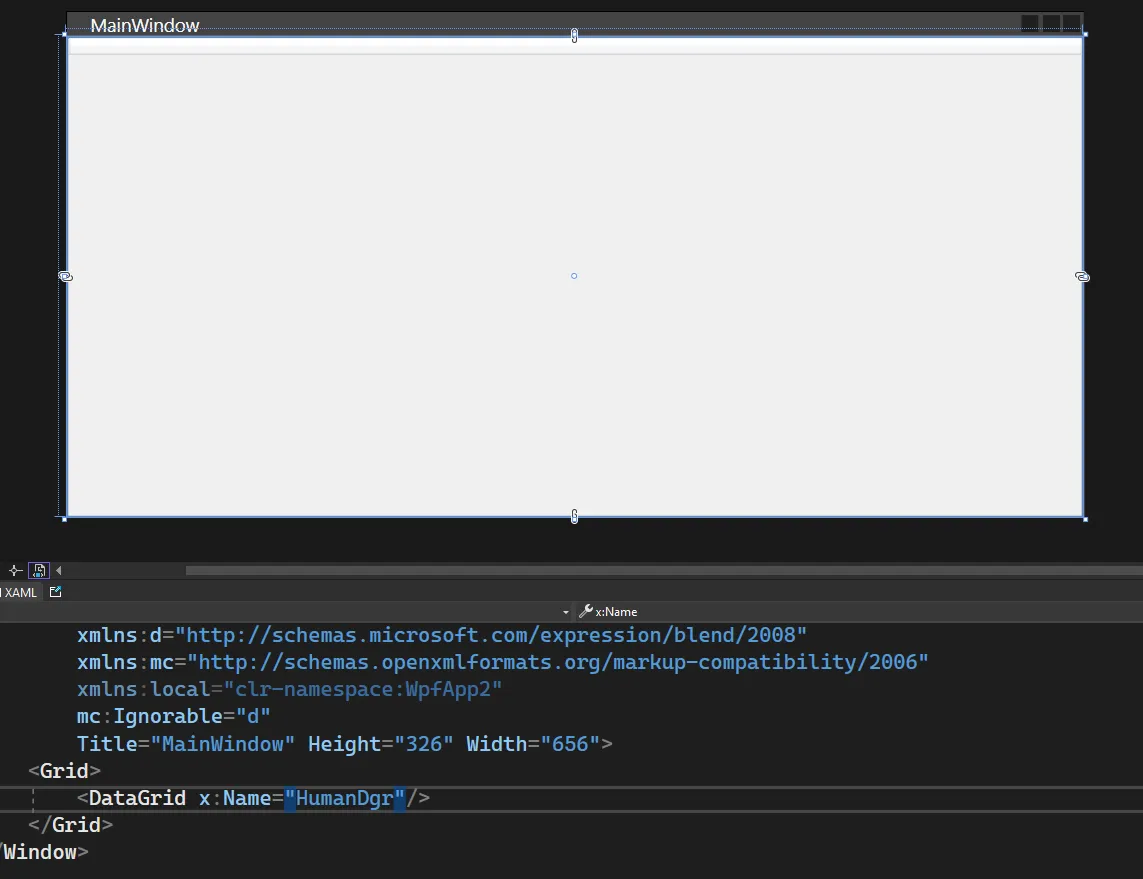
Task: Open the x:Name member selector
Action: coord(860,612)
